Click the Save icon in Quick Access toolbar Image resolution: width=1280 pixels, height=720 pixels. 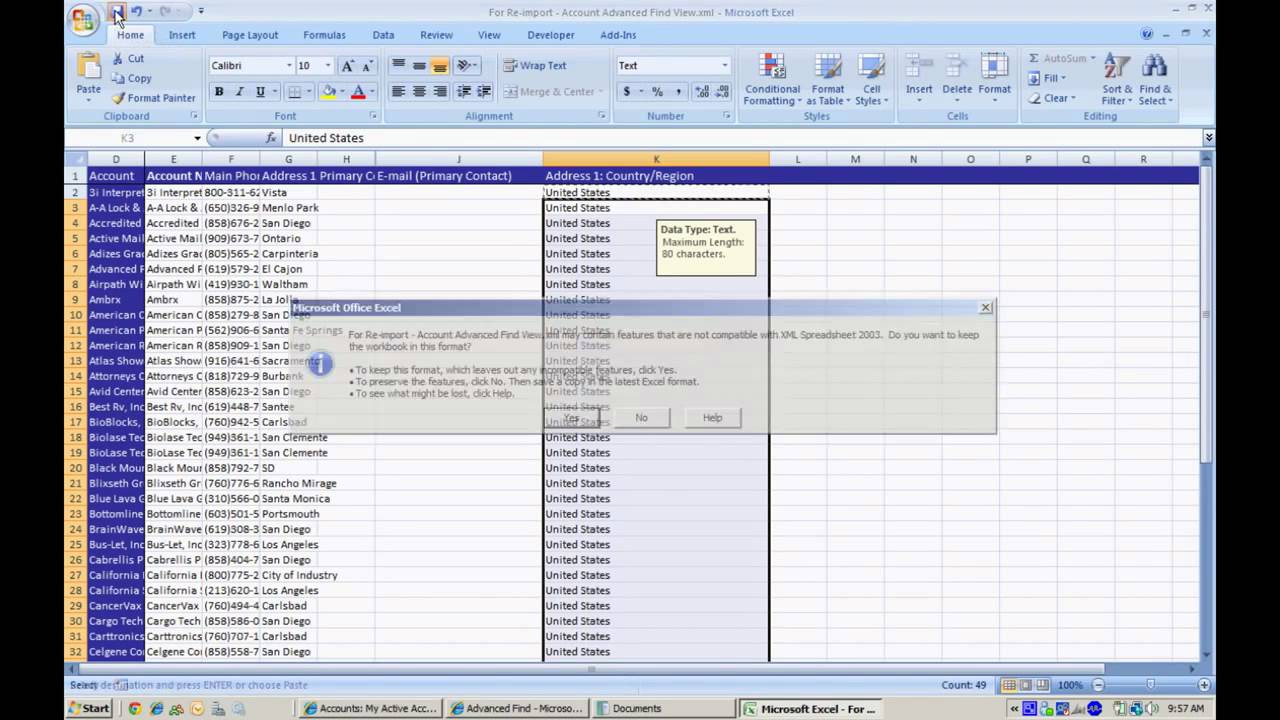click(118, 12)
